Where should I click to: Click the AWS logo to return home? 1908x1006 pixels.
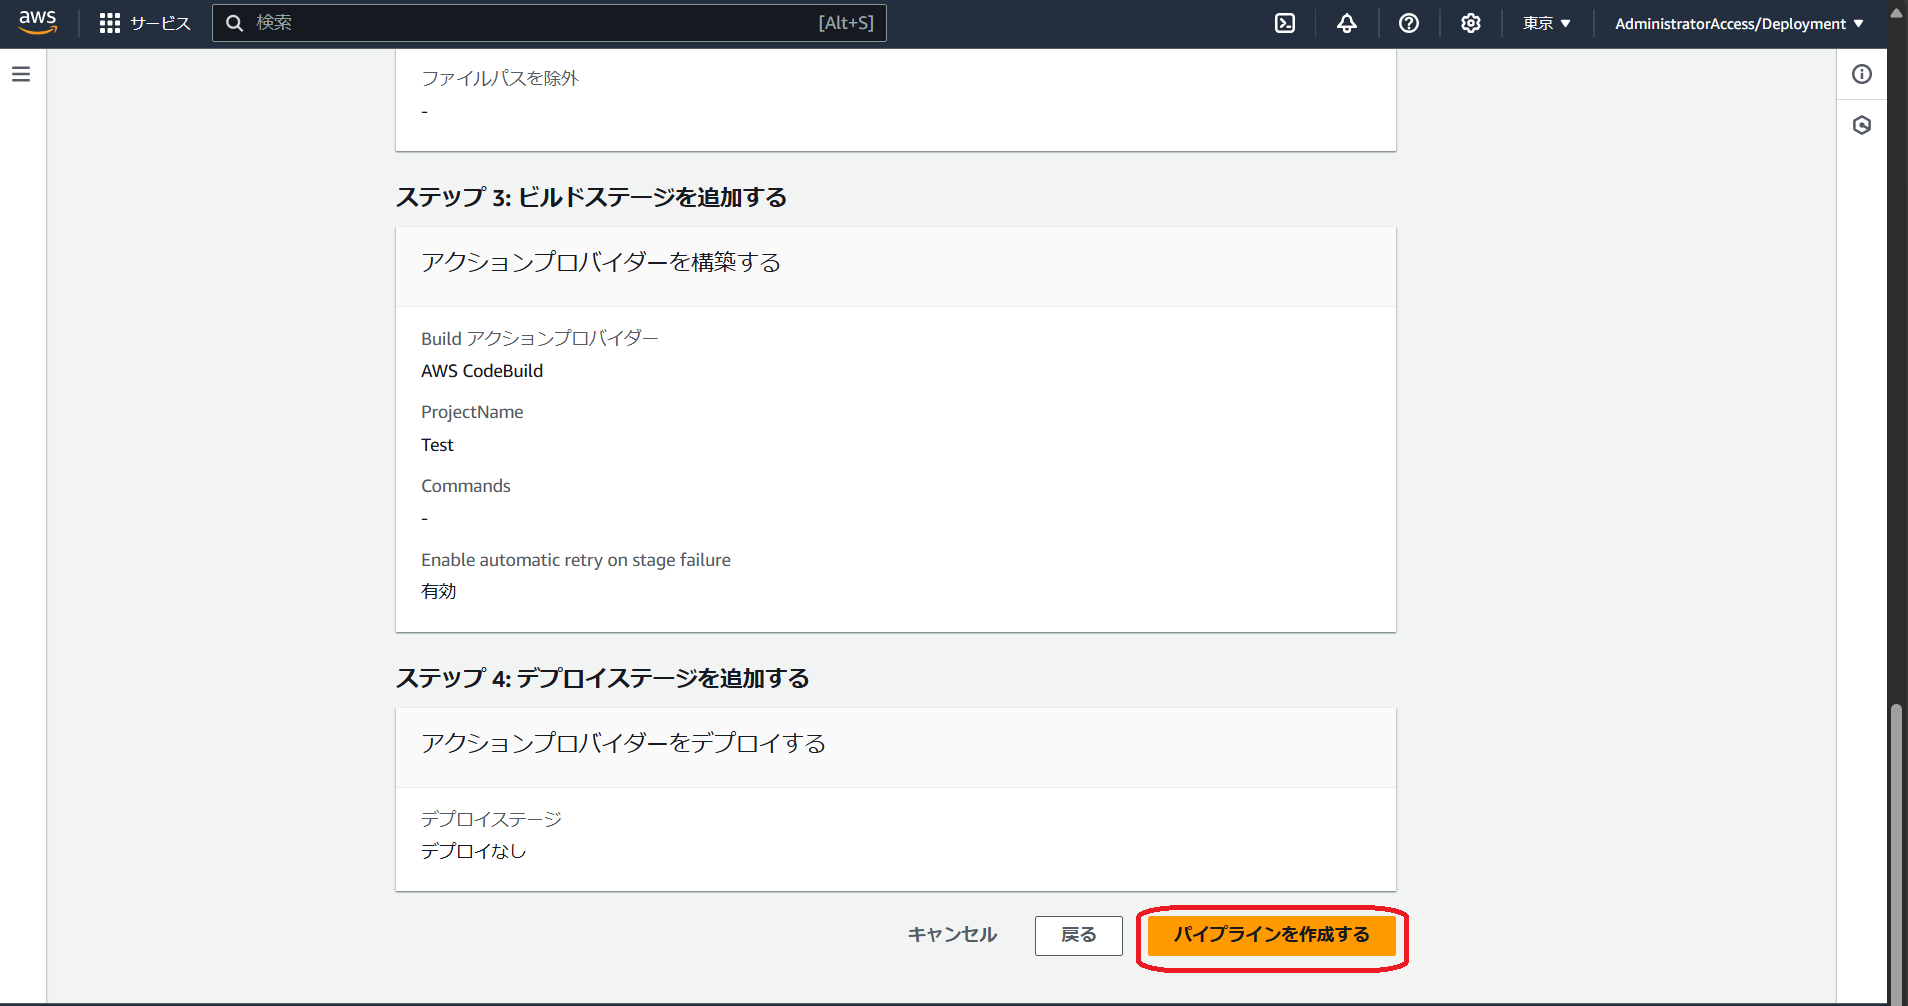tap(37, 23)
